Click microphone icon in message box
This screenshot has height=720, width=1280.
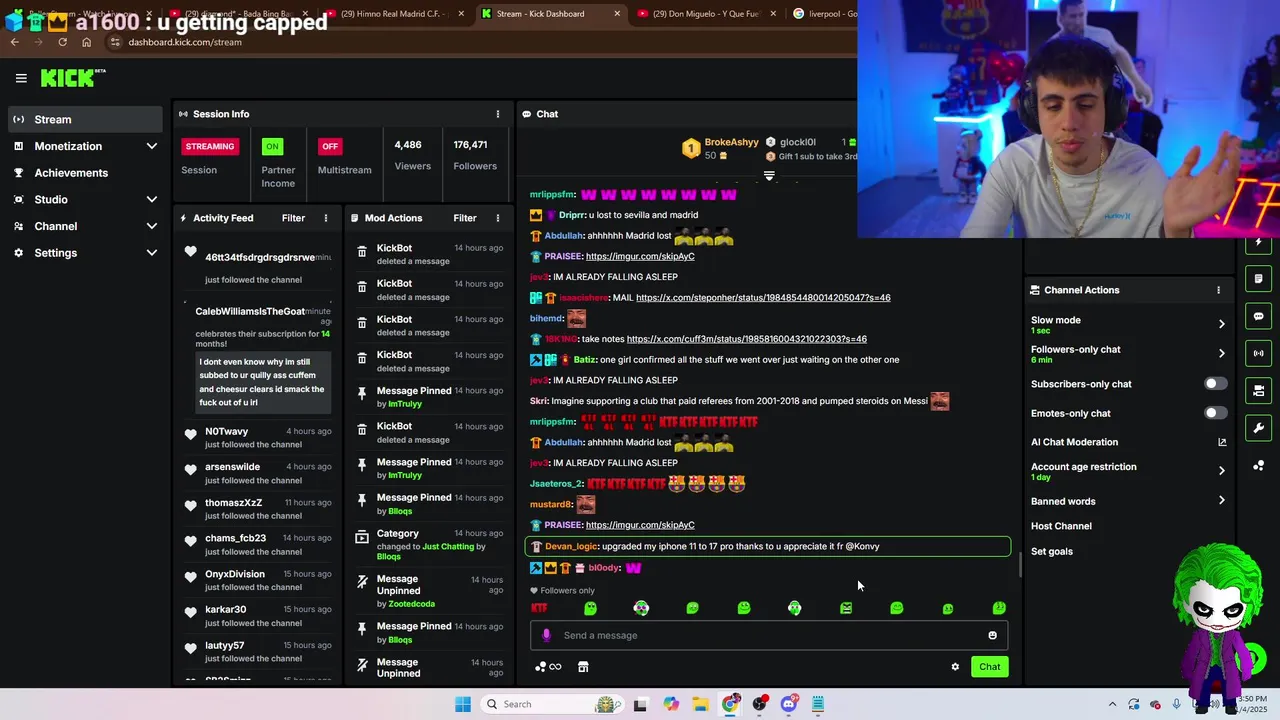click(546, 635)
